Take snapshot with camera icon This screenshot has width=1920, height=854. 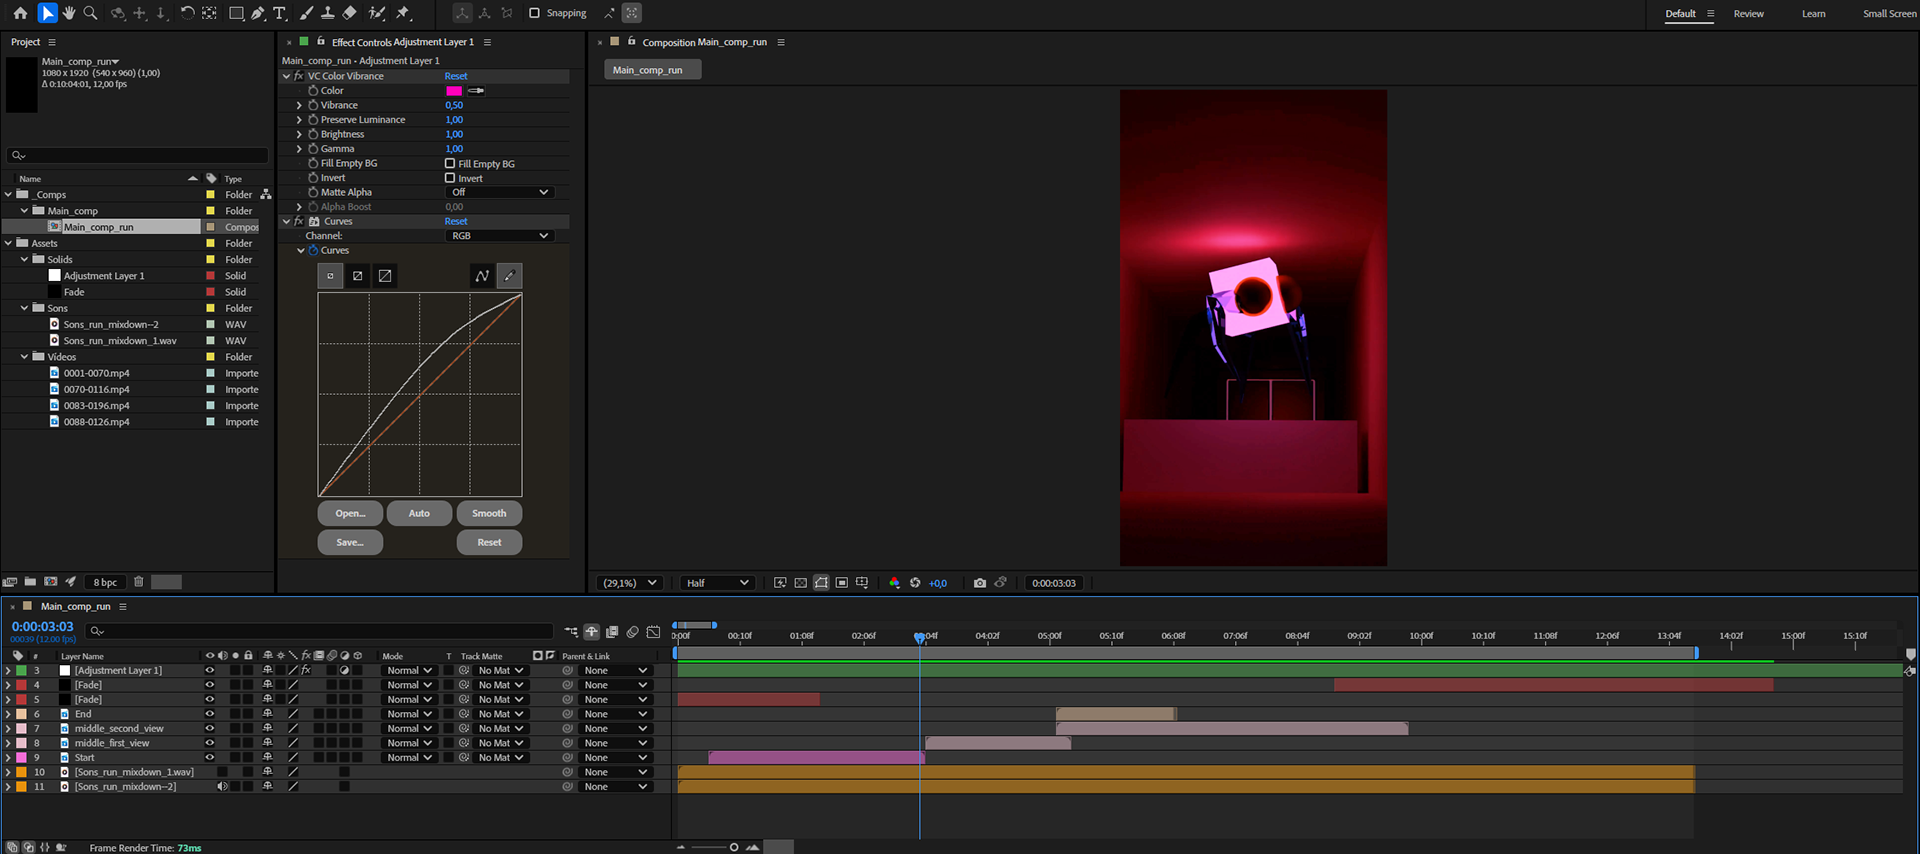pyautogui.click(x=979, y=583)
